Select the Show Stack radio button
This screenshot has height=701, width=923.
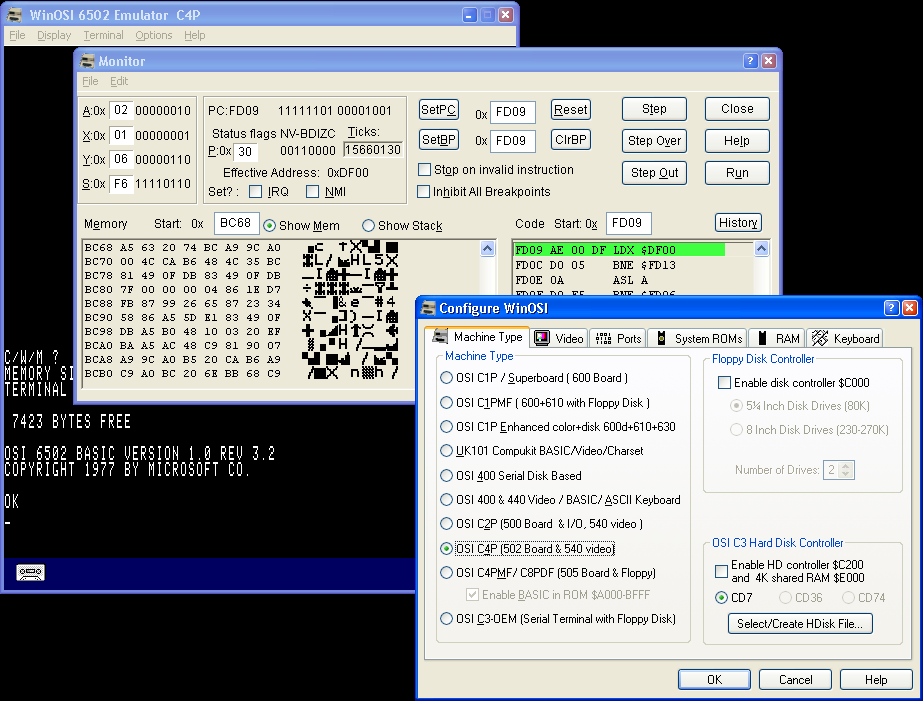coord(368,225)
